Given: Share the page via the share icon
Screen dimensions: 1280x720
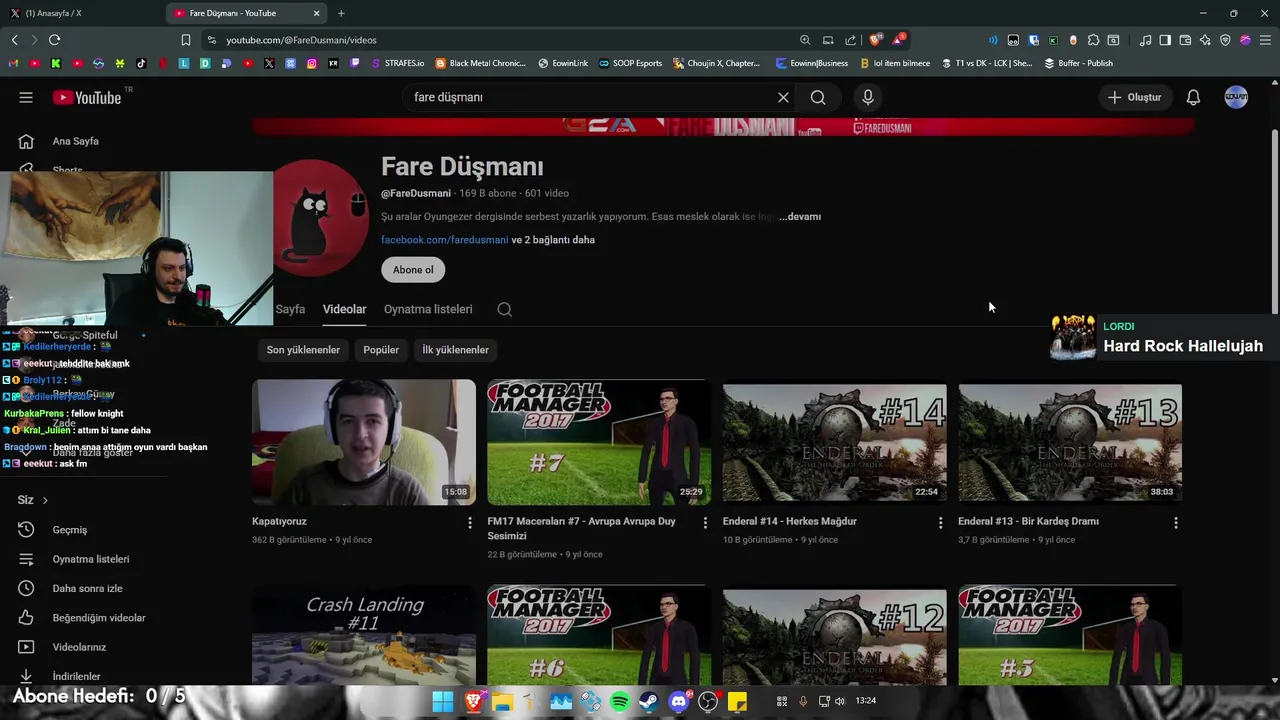Looking at the screenshot, I should pos(851,40).
